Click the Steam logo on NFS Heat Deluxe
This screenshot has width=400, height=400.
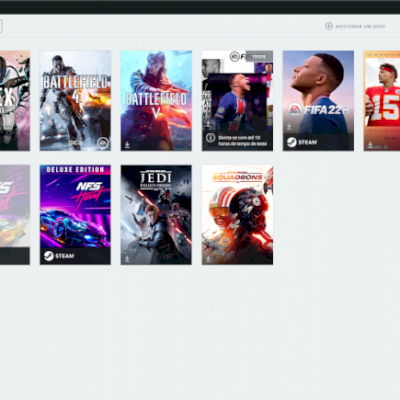click(x=49, y=256)
